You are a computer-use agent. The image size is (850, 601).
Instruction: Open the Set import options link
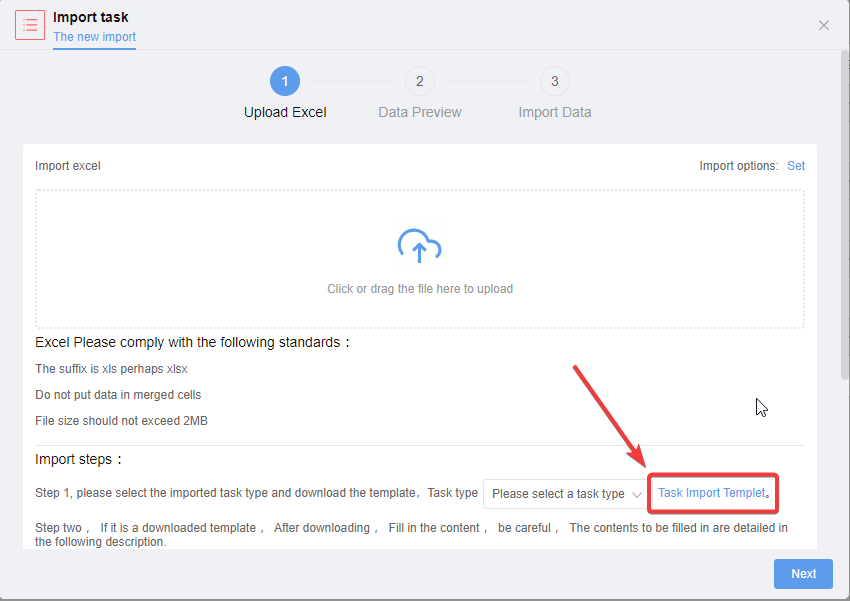pos(796,166)
